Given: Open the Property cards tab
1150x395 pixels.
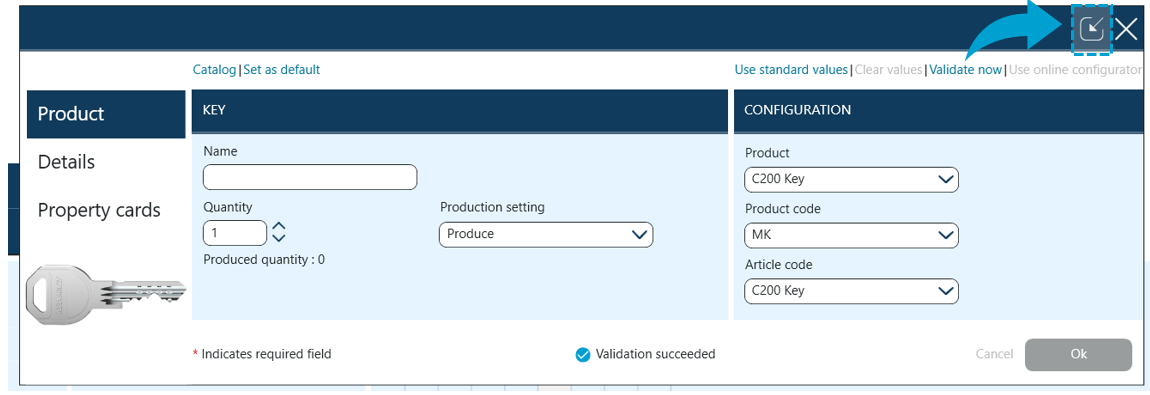Looking at the screenshot, I should click(106, 210).
